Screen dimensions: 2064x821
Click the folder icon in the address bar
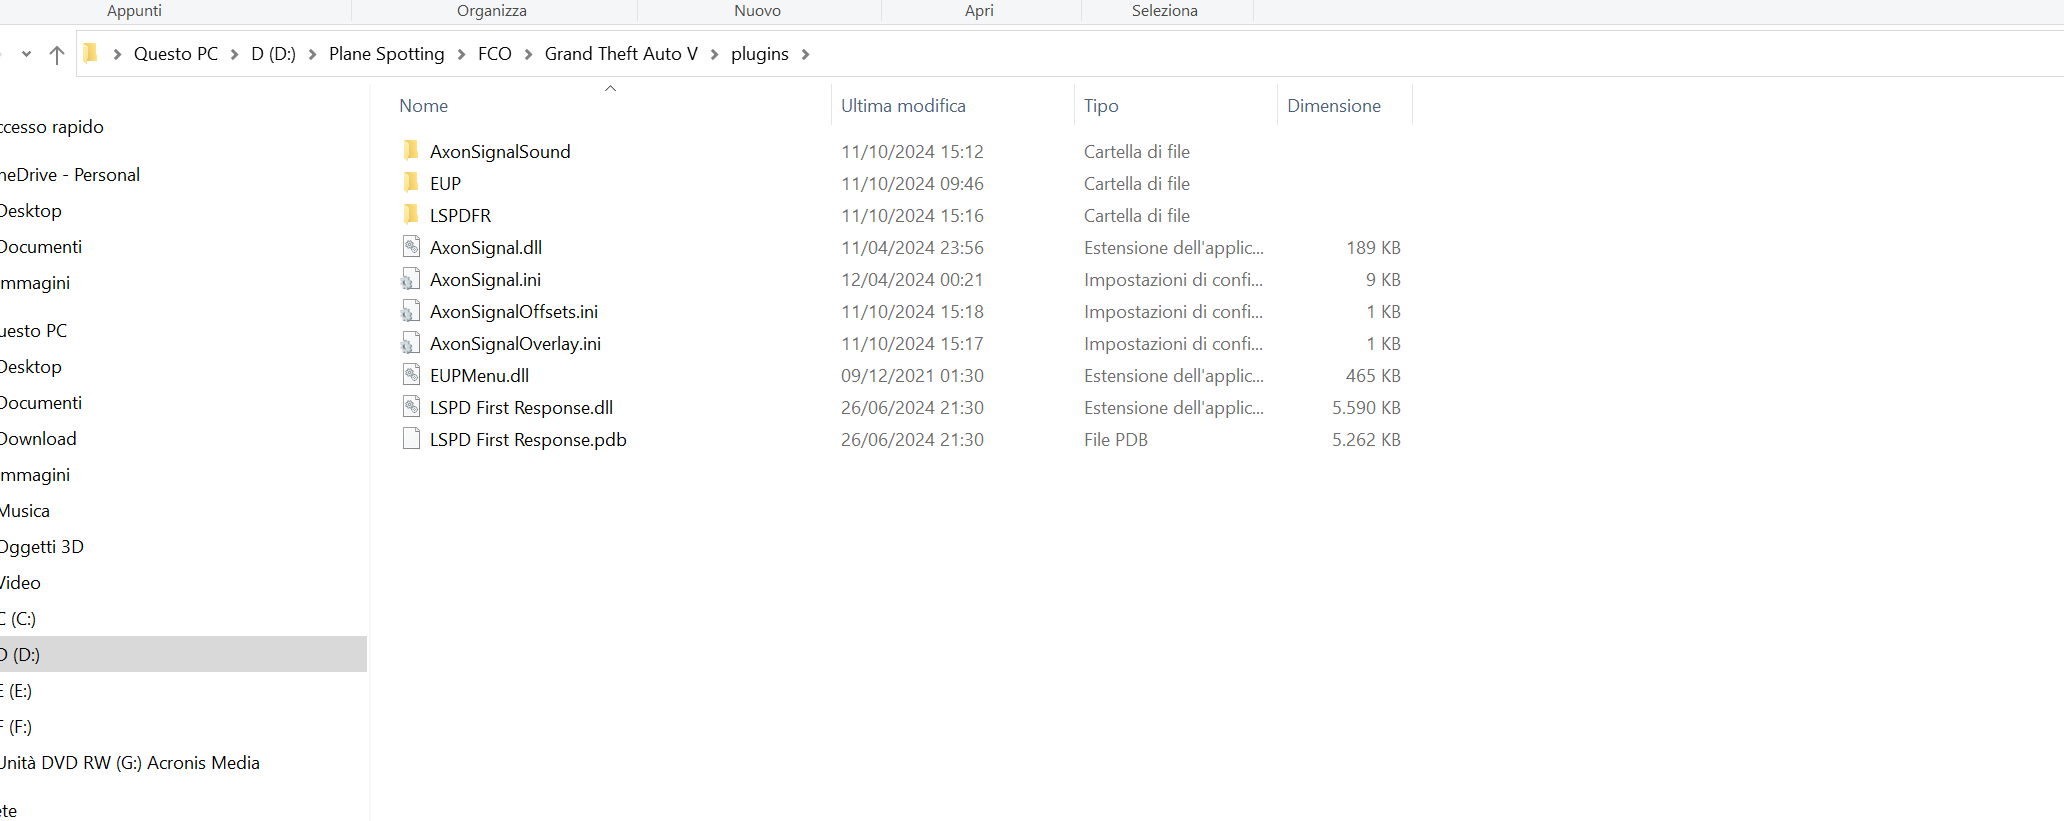[x=91, y=53]
